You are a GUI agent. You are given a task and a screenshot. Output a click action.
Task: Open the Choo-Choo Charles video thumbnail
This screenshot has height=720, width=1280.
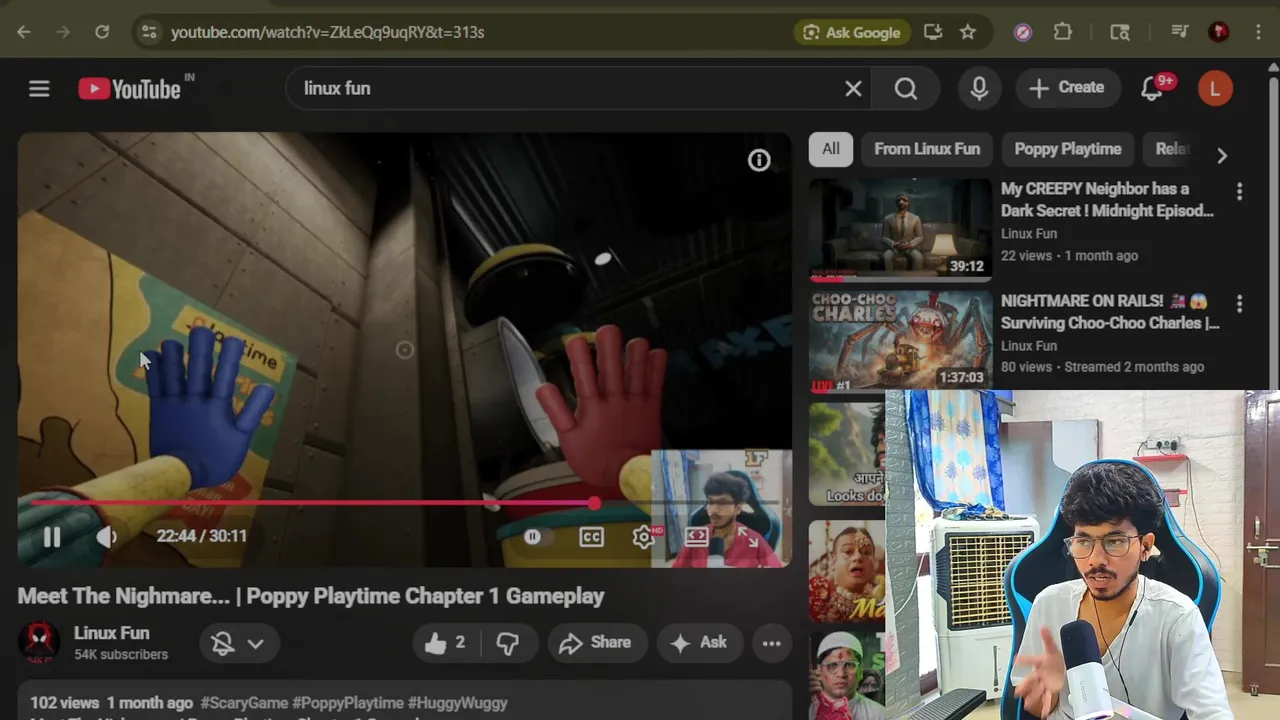pyautogui.click(x=900, y=342)
